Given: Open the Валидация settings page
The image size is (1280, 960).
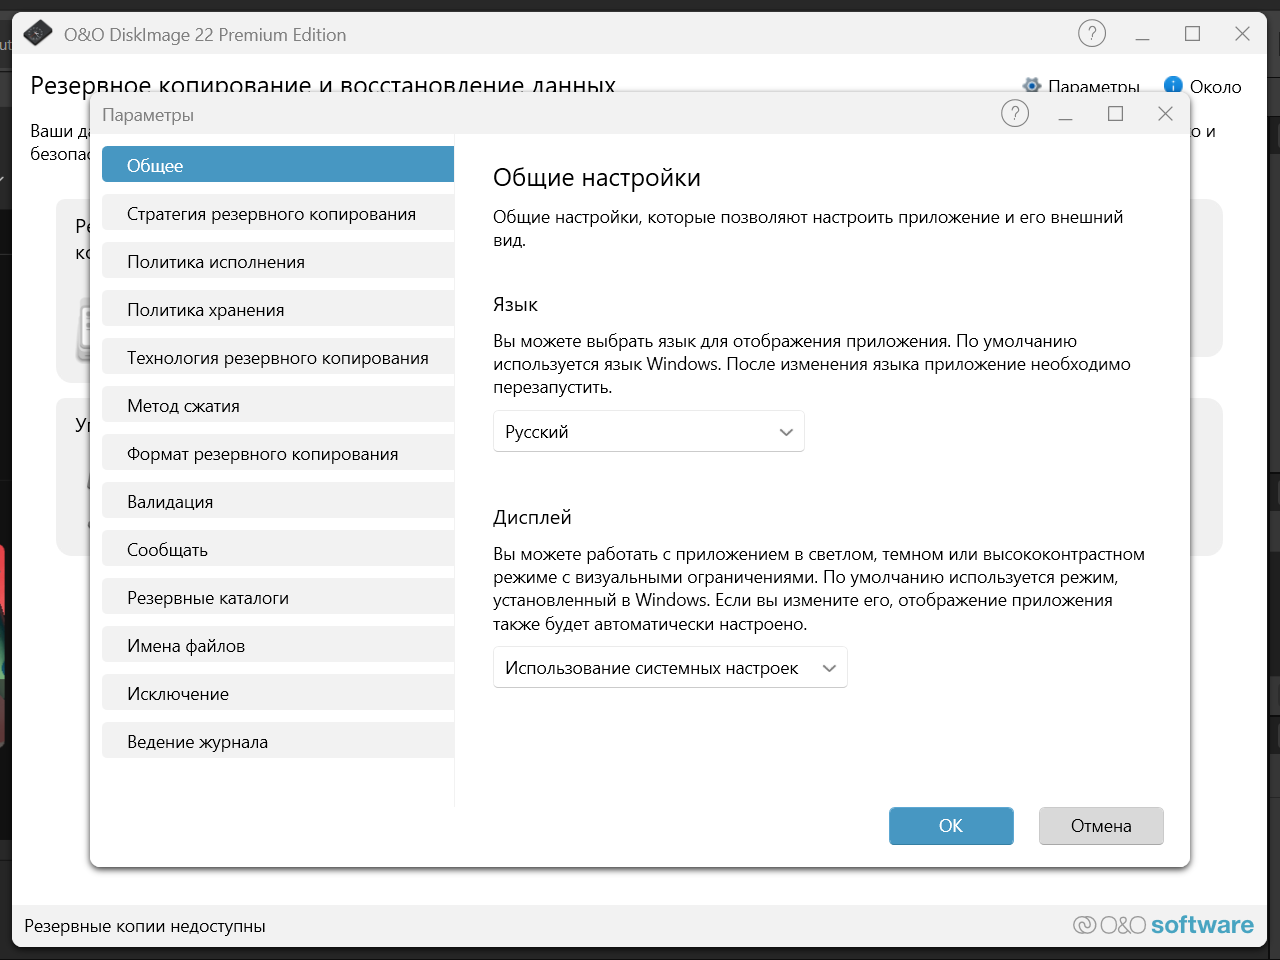Looking at the screenshot, I should 278,502.
